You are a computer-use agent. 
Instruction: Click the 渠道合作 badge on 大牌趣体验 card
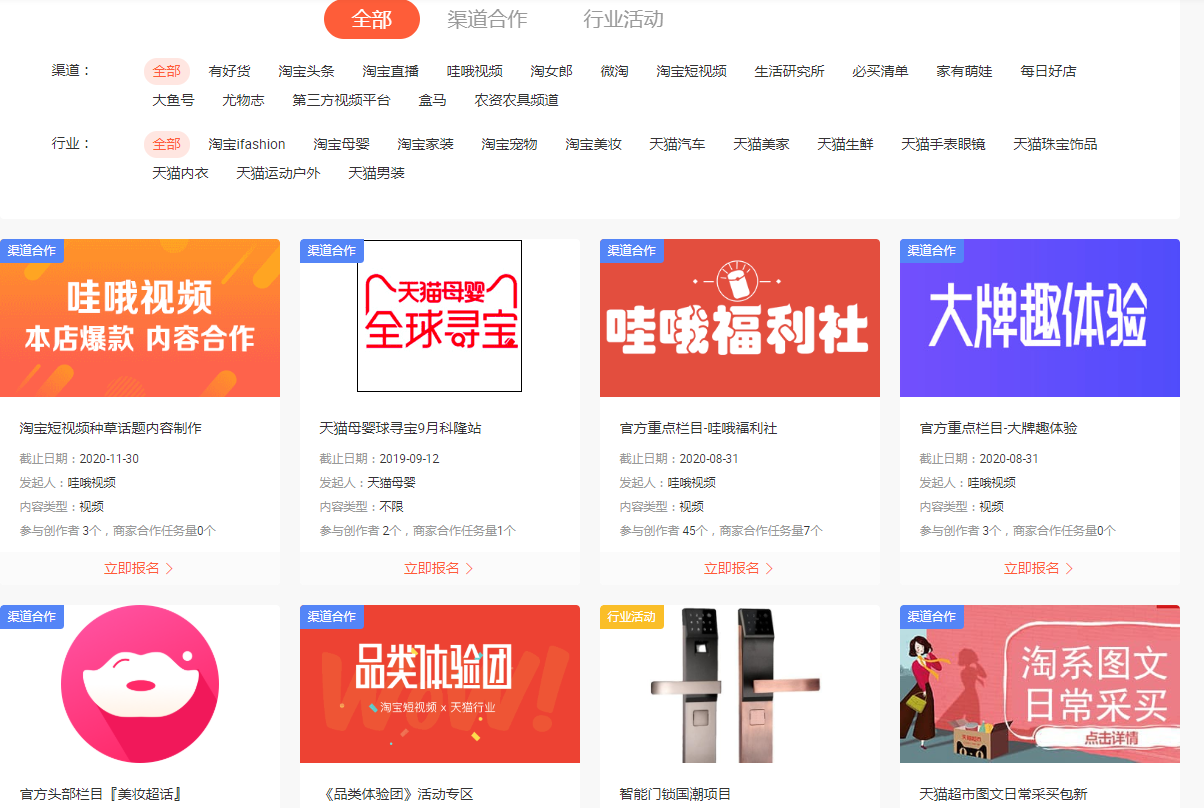coord(932,251)
